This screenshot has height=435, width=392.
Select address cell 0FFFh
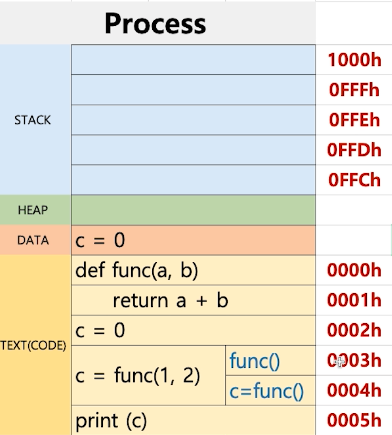click(x=354, y=90)
